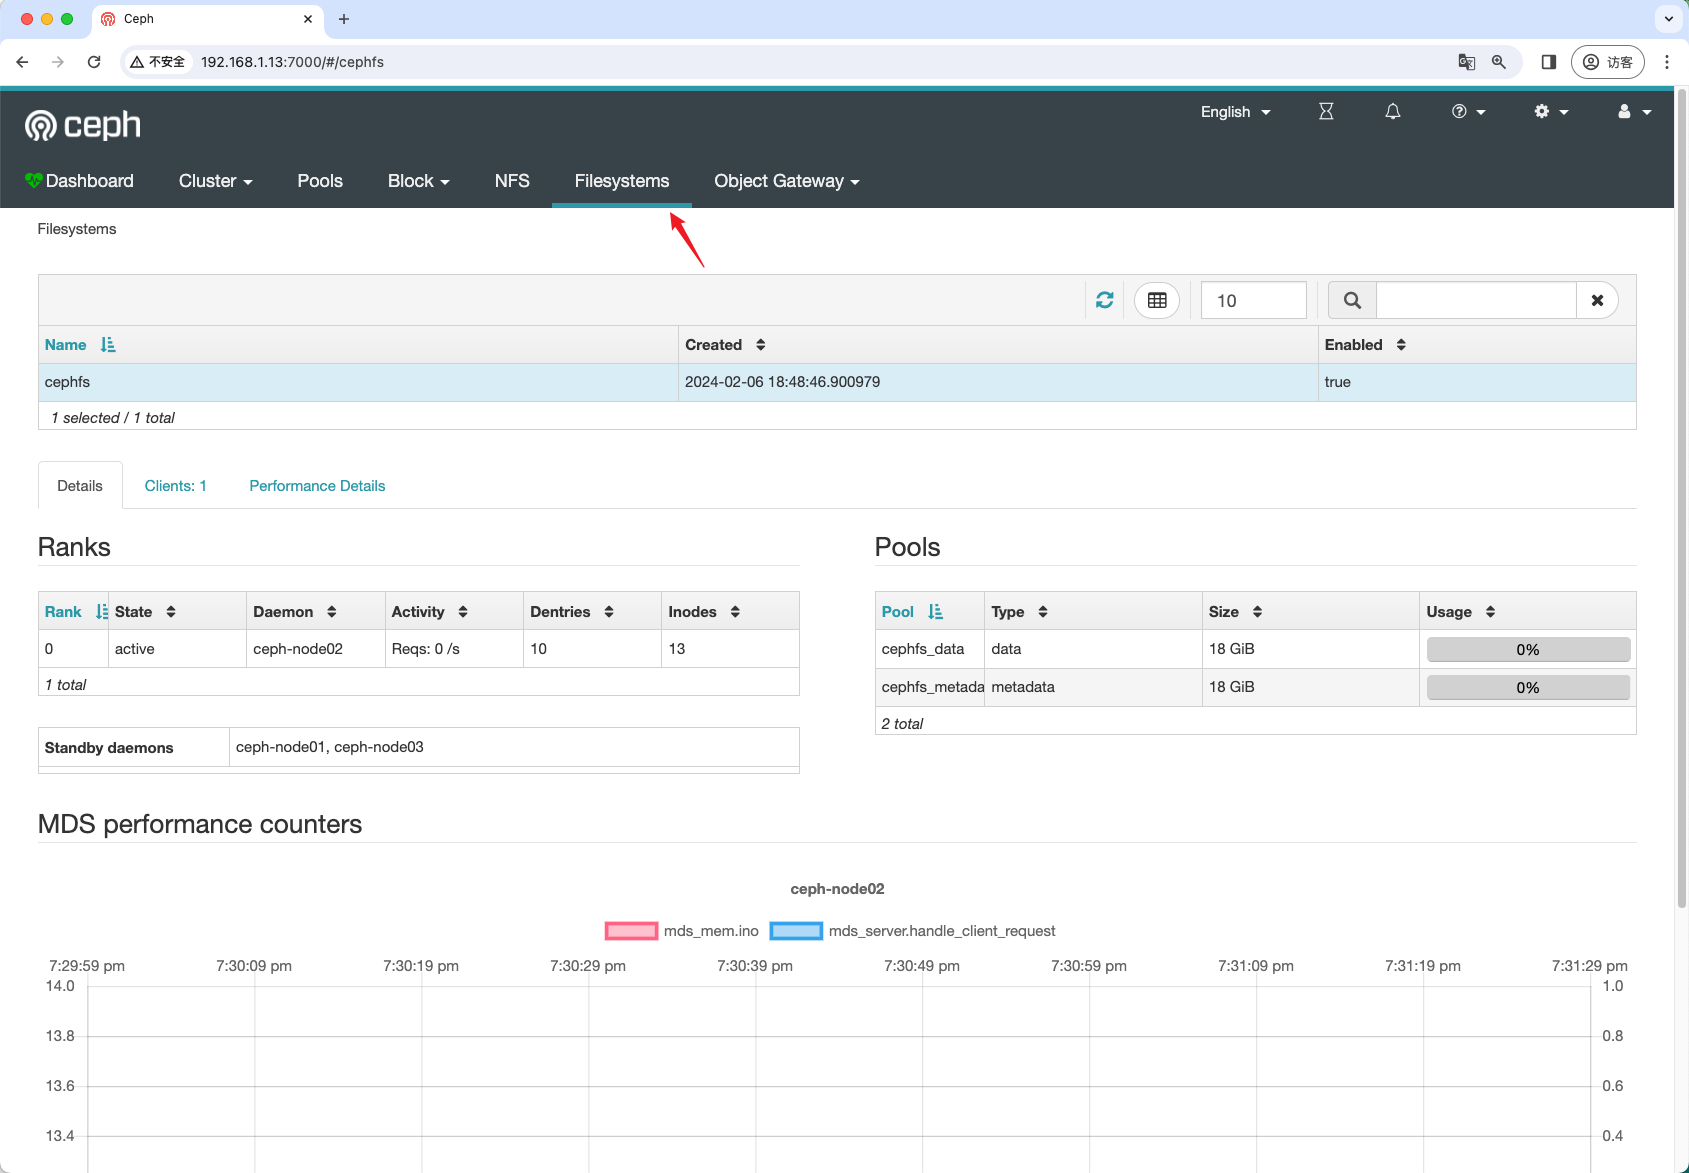
Task: Open the Pools page
Action: tap(320, 181)
